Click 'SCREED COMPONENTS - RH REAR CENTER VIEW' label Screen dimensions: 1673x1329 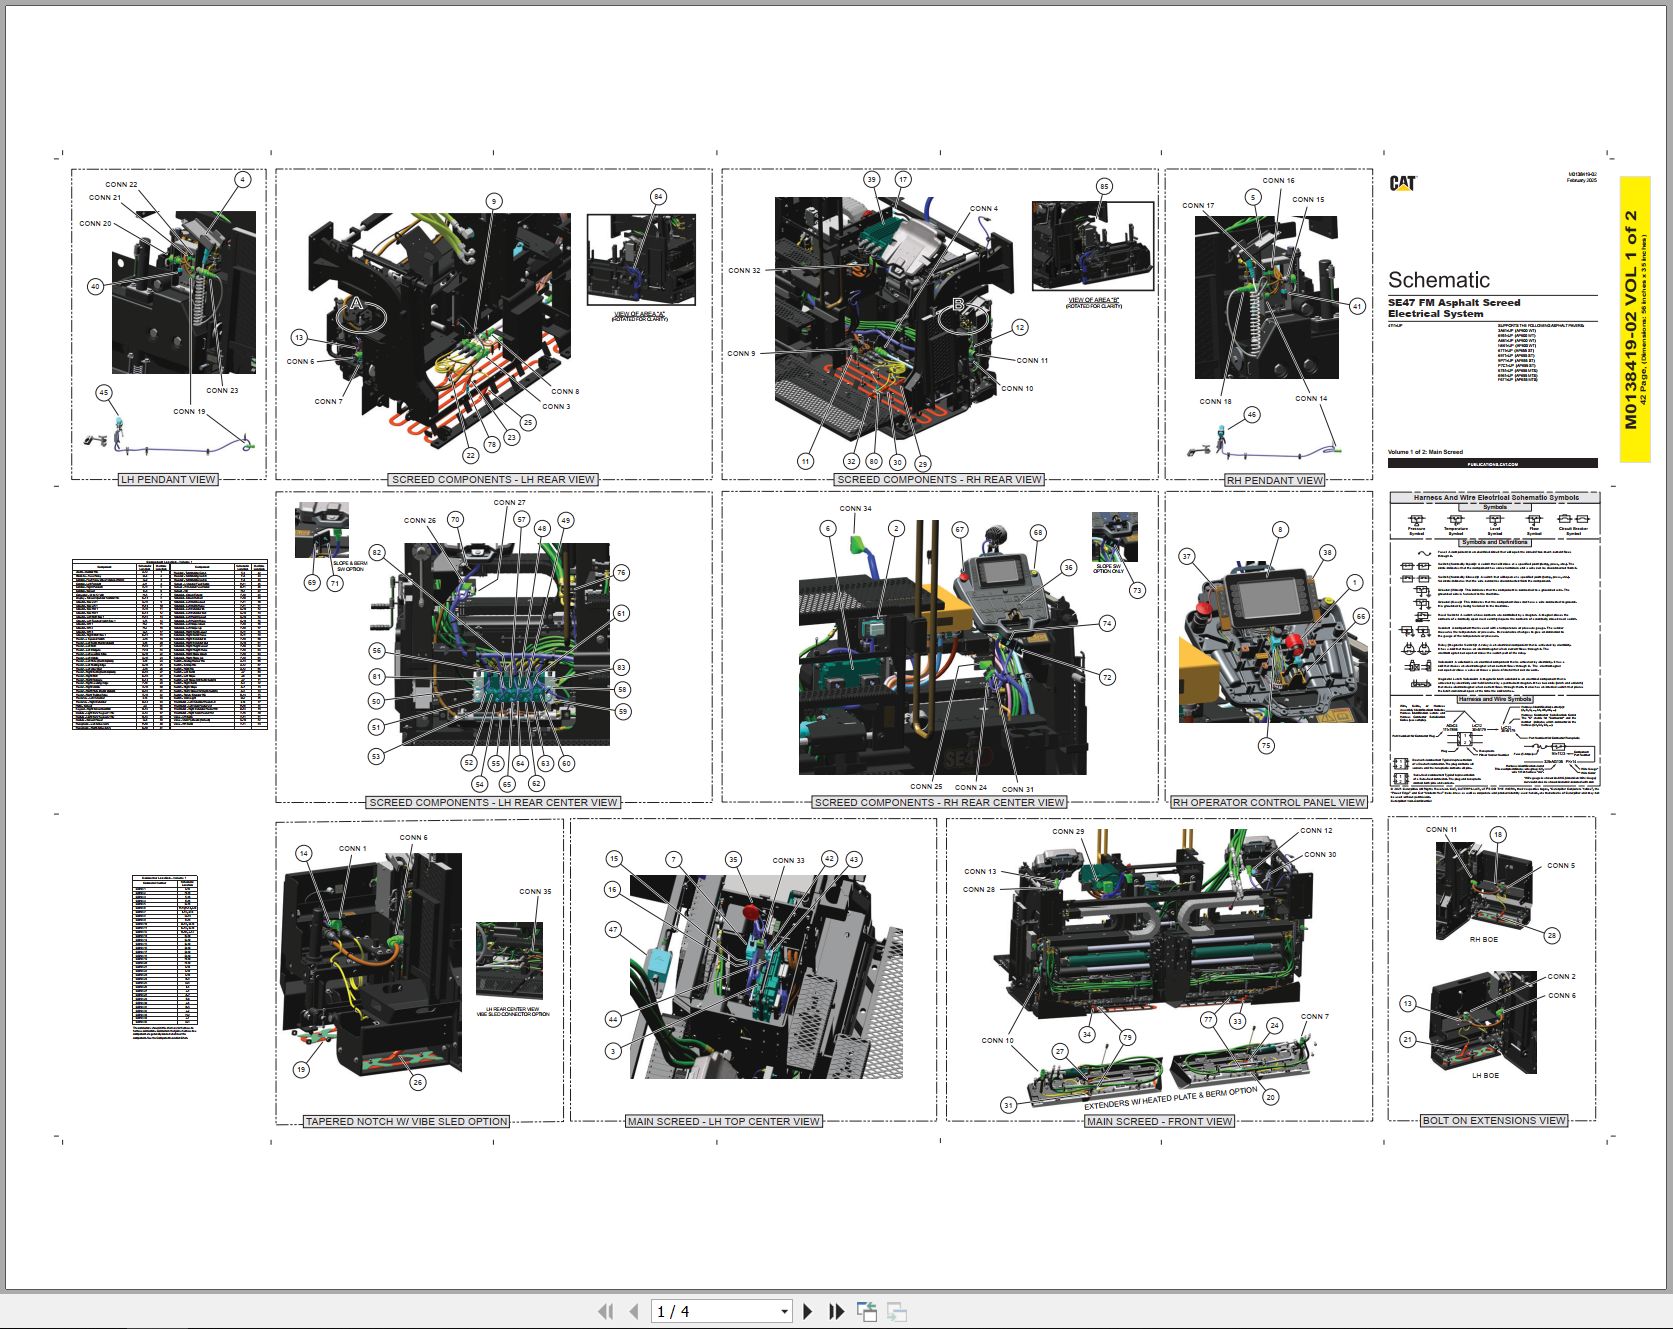(939, 803)
